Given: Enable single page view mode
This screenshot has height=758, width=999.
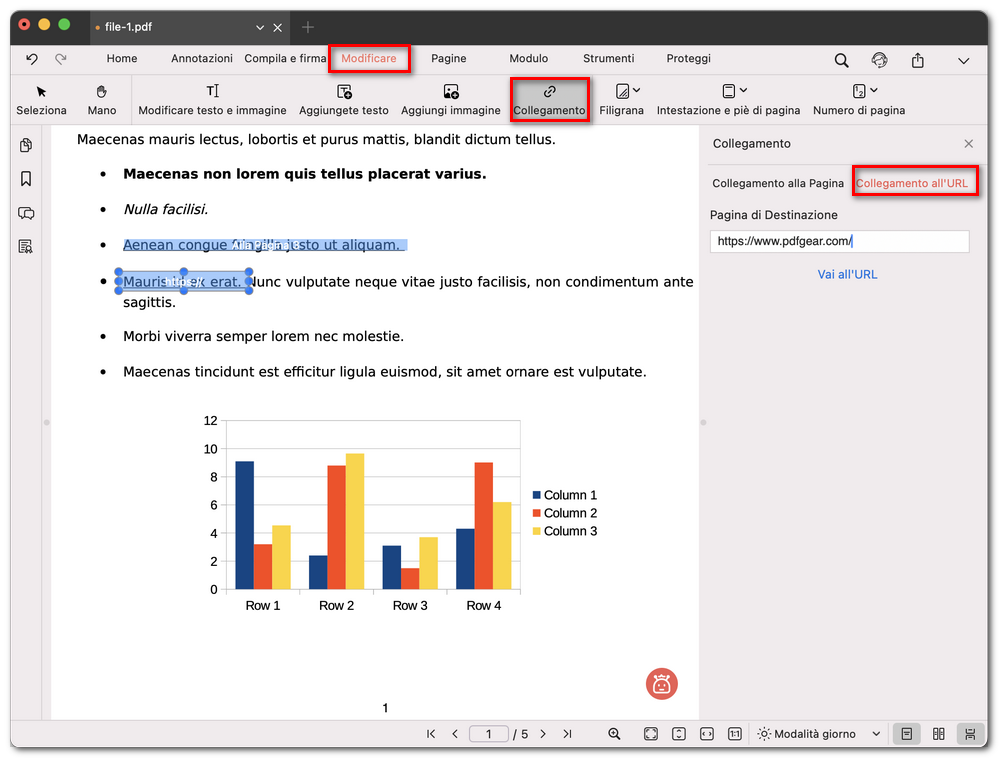Looking at the screenshot, I should [906, 734].
